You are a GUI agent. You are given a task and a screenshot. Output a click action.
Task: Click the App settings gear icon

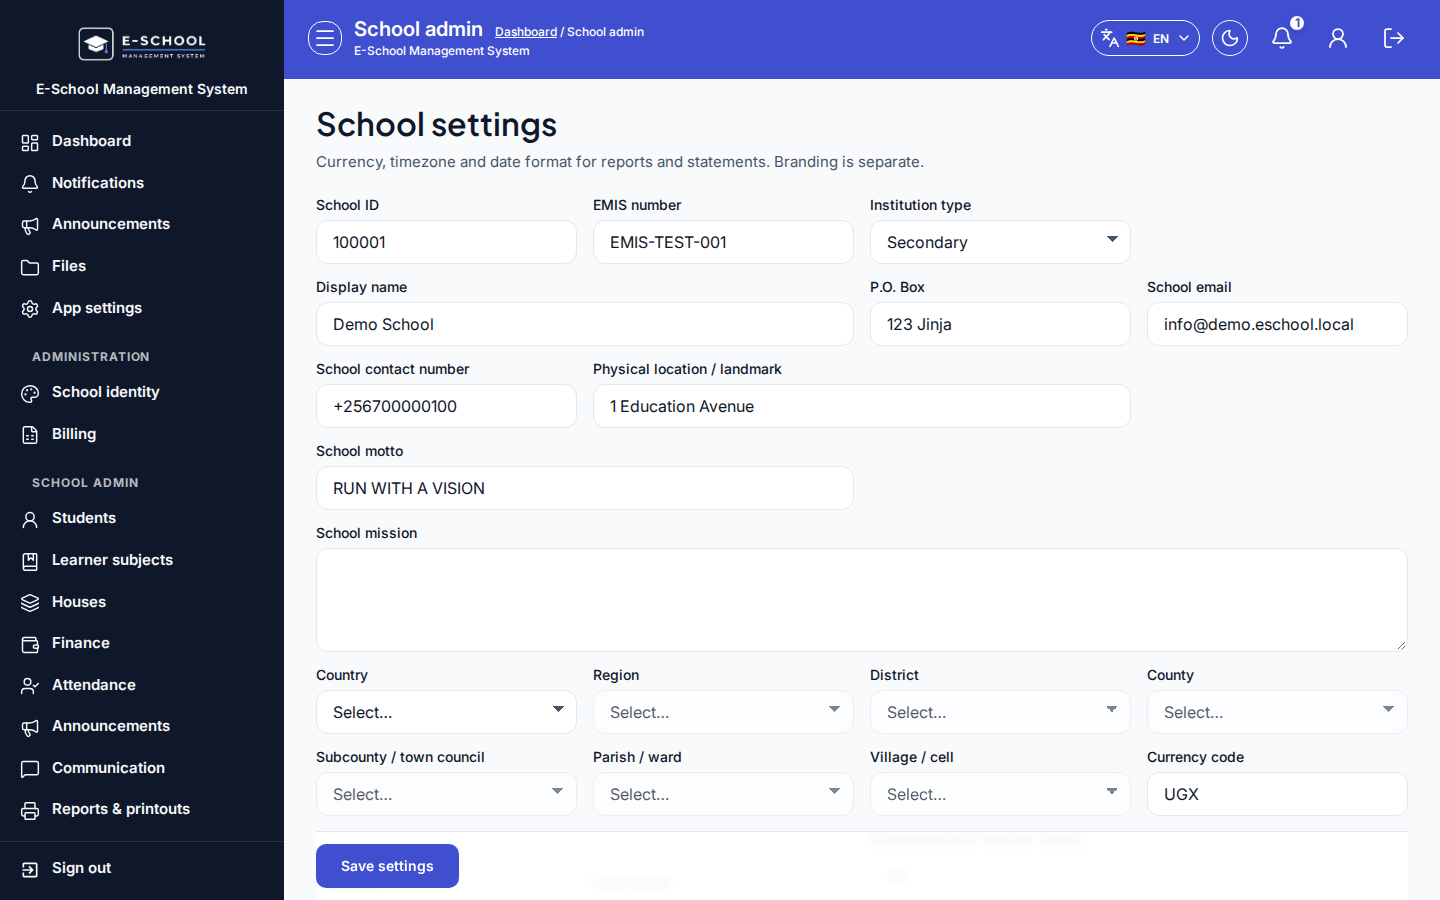(30, 309)
